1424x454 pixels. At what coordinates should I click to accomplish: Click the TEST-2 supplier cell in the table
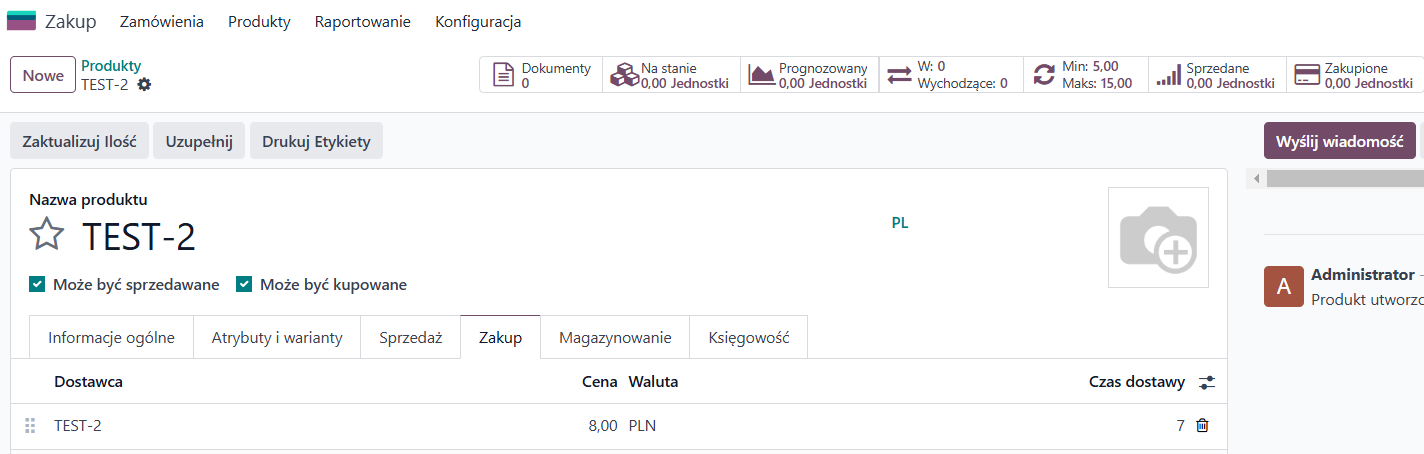tap(78, 426)
